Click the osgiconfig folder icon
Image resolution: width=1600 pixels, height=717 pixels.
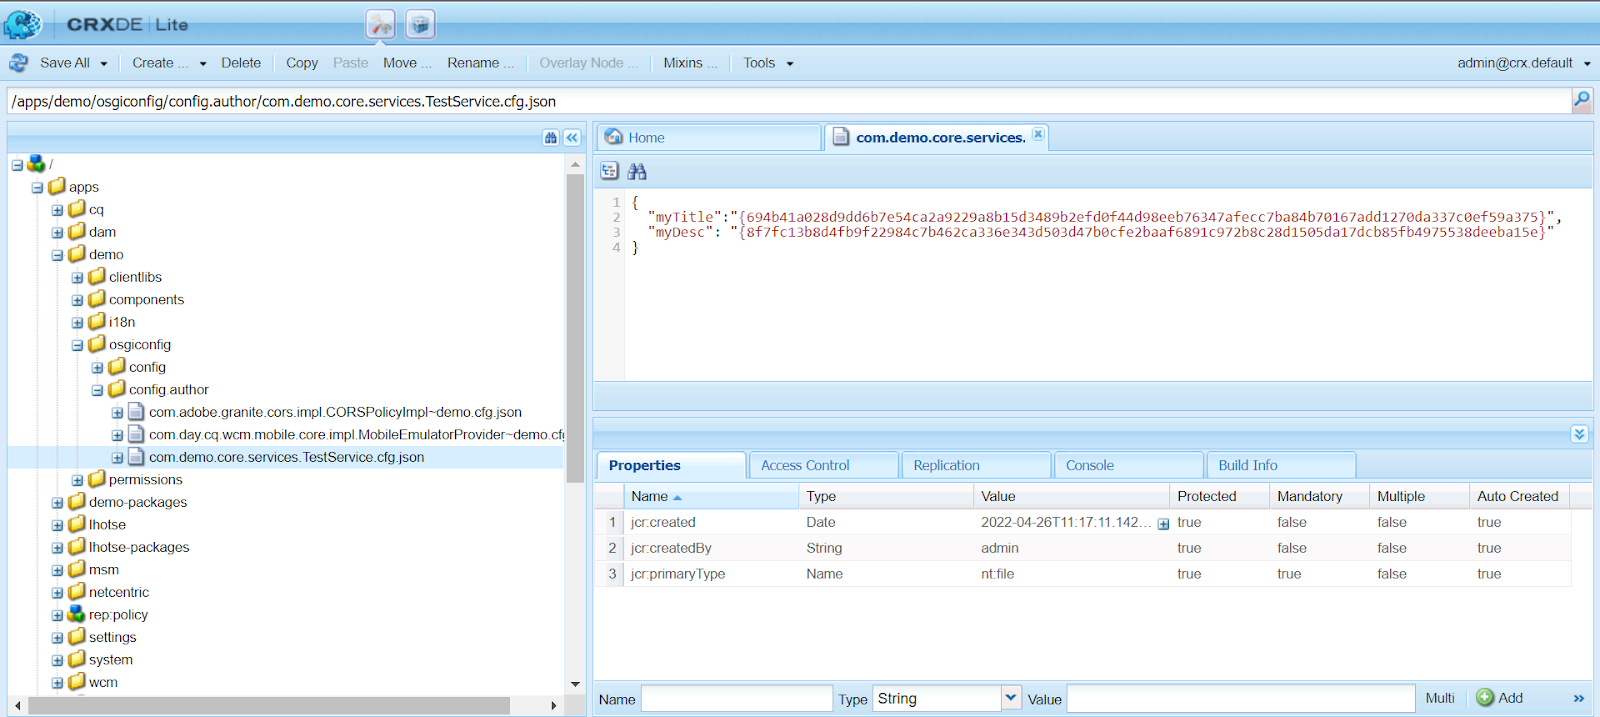pyautogui.click(x=97, y=344)
